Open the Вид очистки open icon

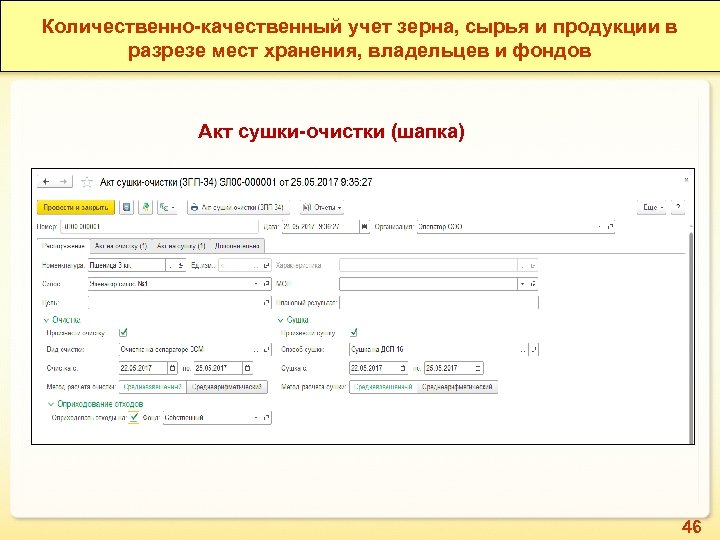tap(266, 349)
